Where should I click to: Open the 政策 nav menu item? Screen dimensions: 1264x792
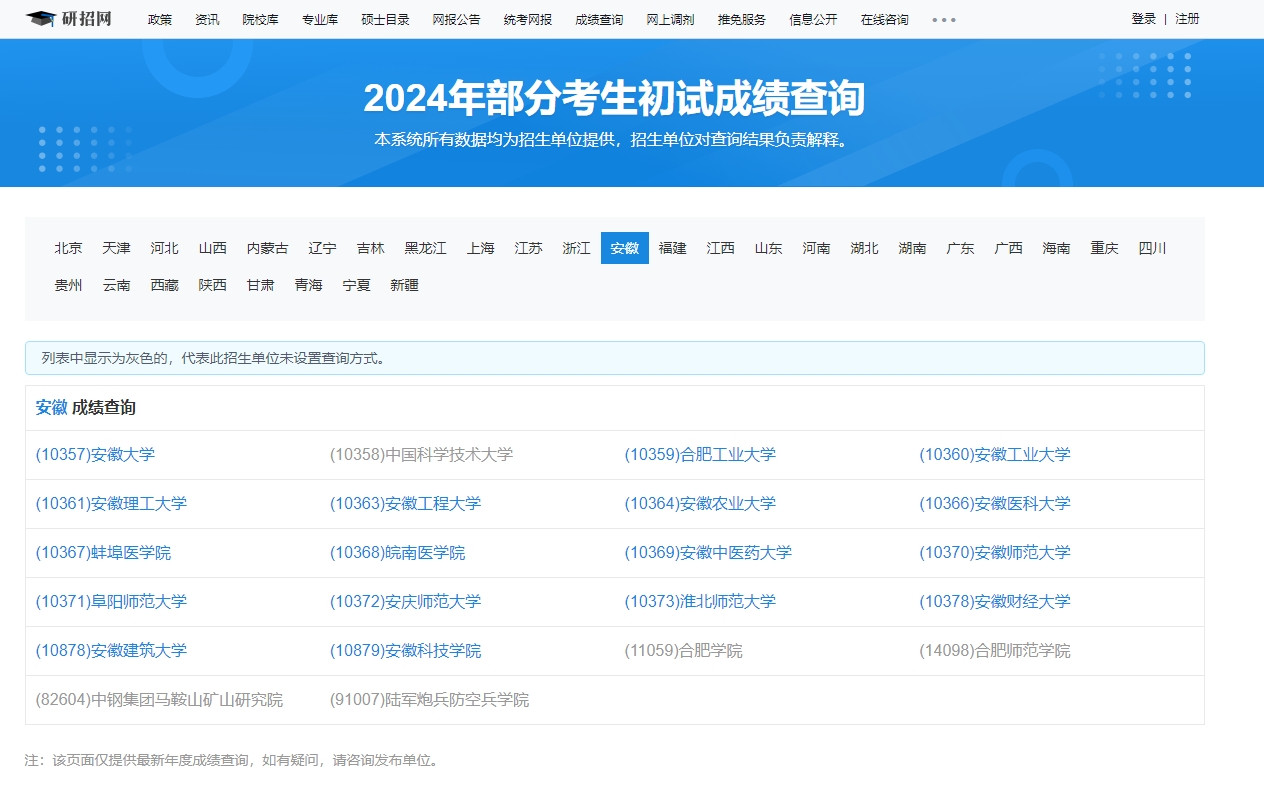(160, 19)
